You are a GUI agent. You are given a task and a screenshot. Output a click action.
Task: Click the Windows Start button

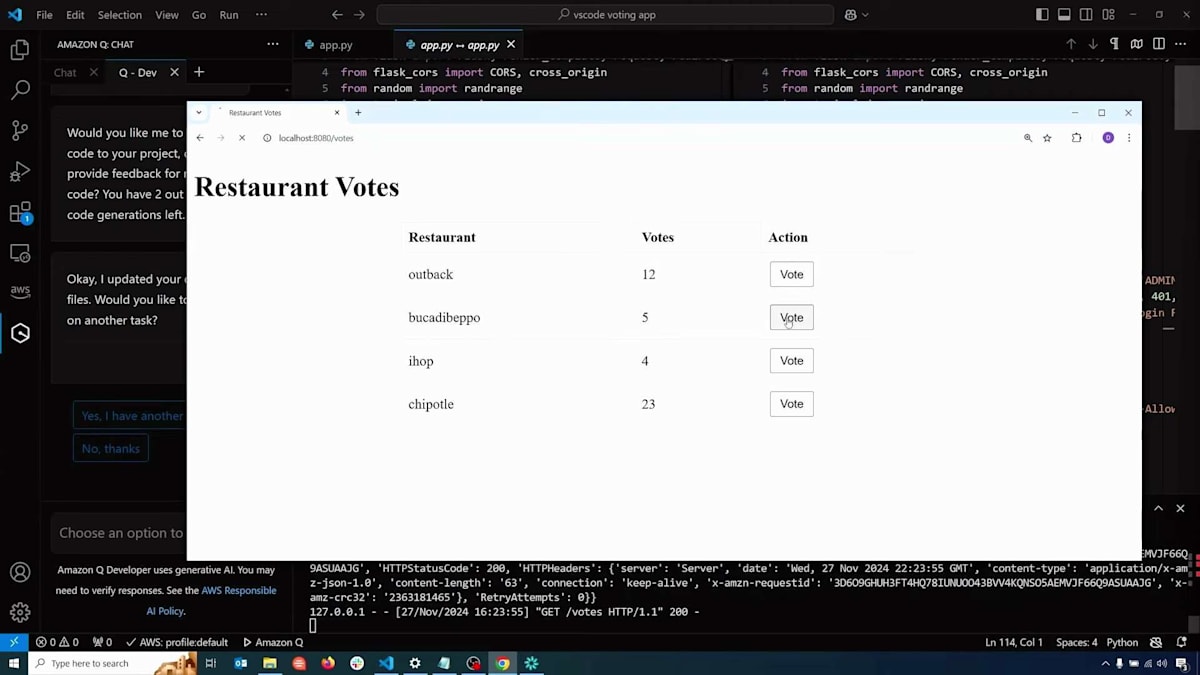coord(14,663)
